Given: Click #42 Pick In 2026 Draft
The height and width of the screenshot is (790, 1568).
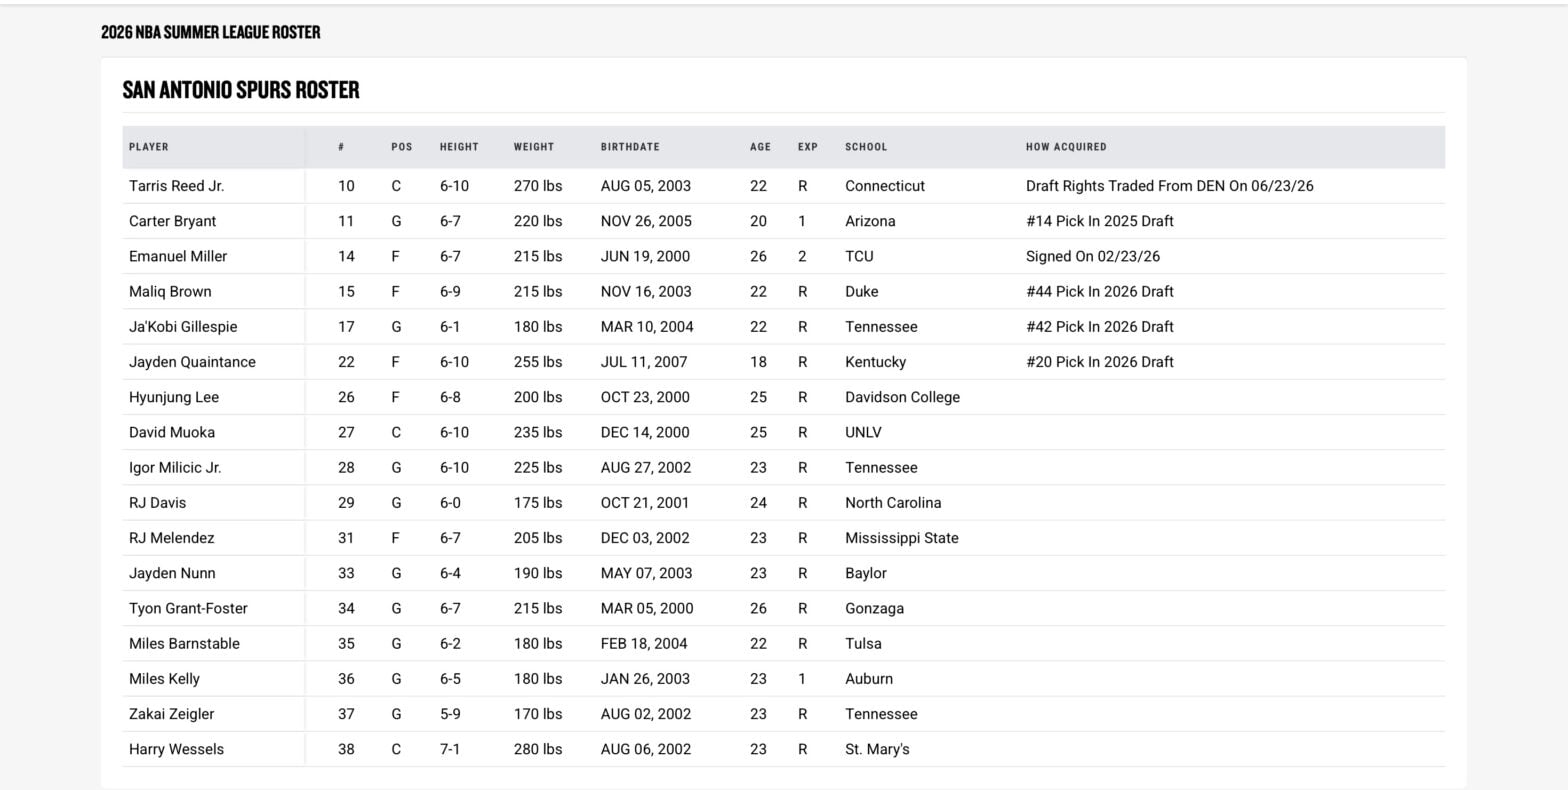Looking at the screenshot, I should [1100, 327].
